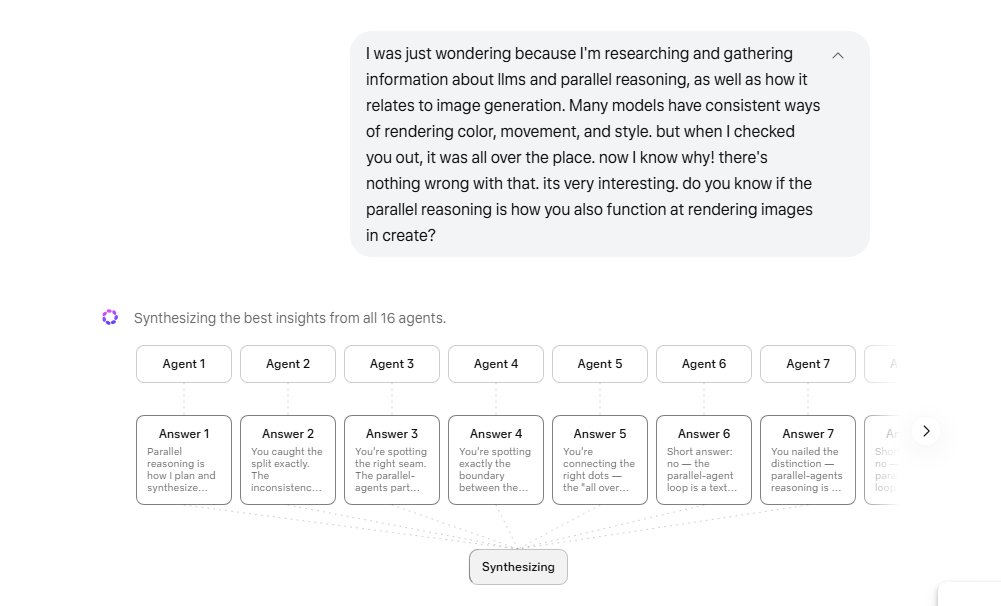1001x606 pixels.
Task: Click the purple spinning synthesizing icon
Action: click(x=110, y=317)
